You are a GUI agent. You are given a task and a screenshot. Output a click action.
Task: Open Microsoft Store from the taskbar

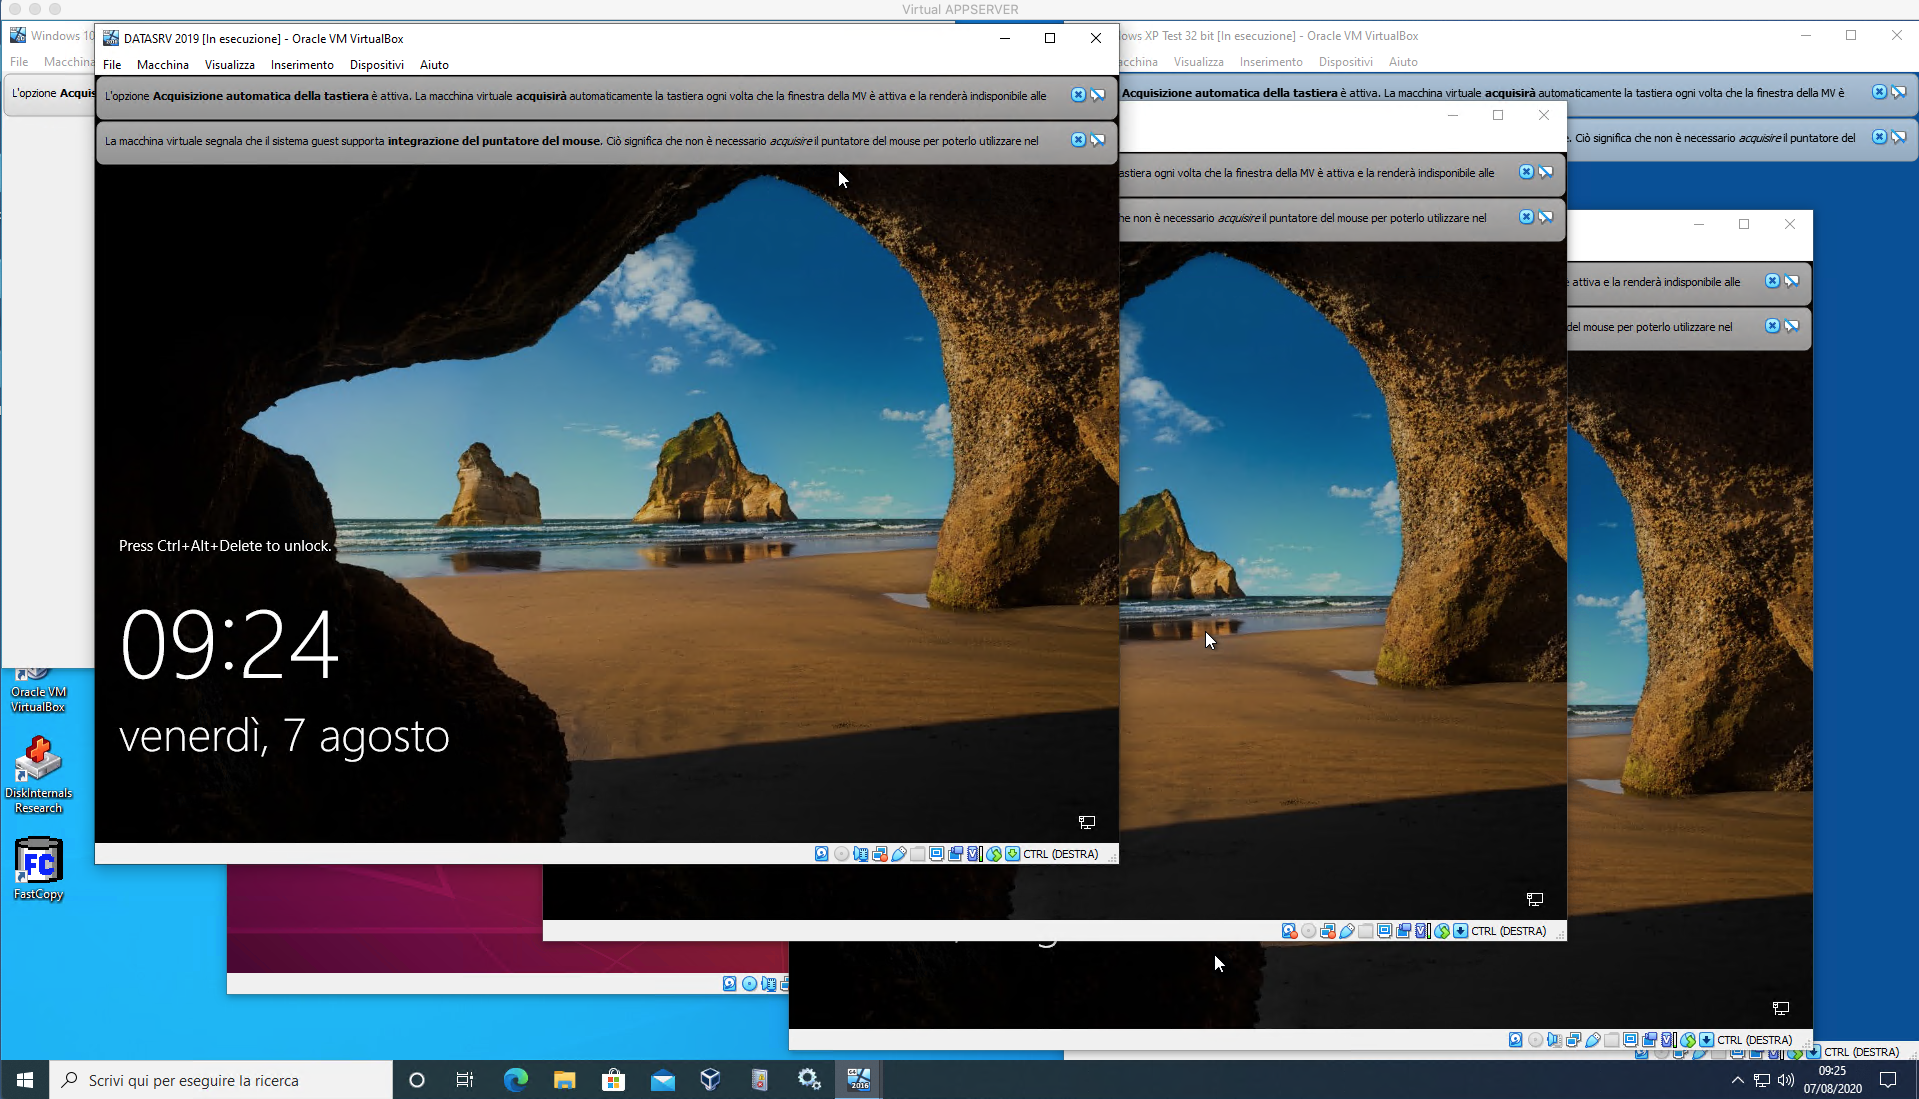click(613, 1080)
